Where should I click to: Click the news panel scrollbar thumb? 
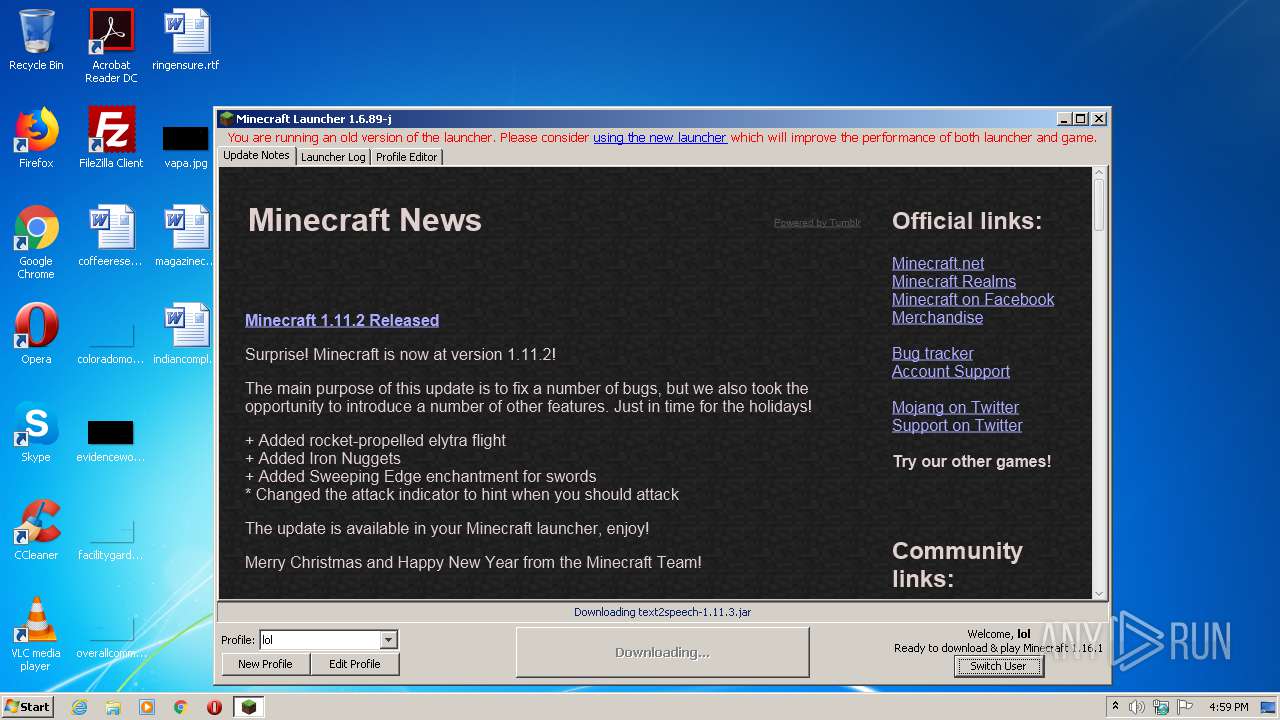coord(1099,205)
